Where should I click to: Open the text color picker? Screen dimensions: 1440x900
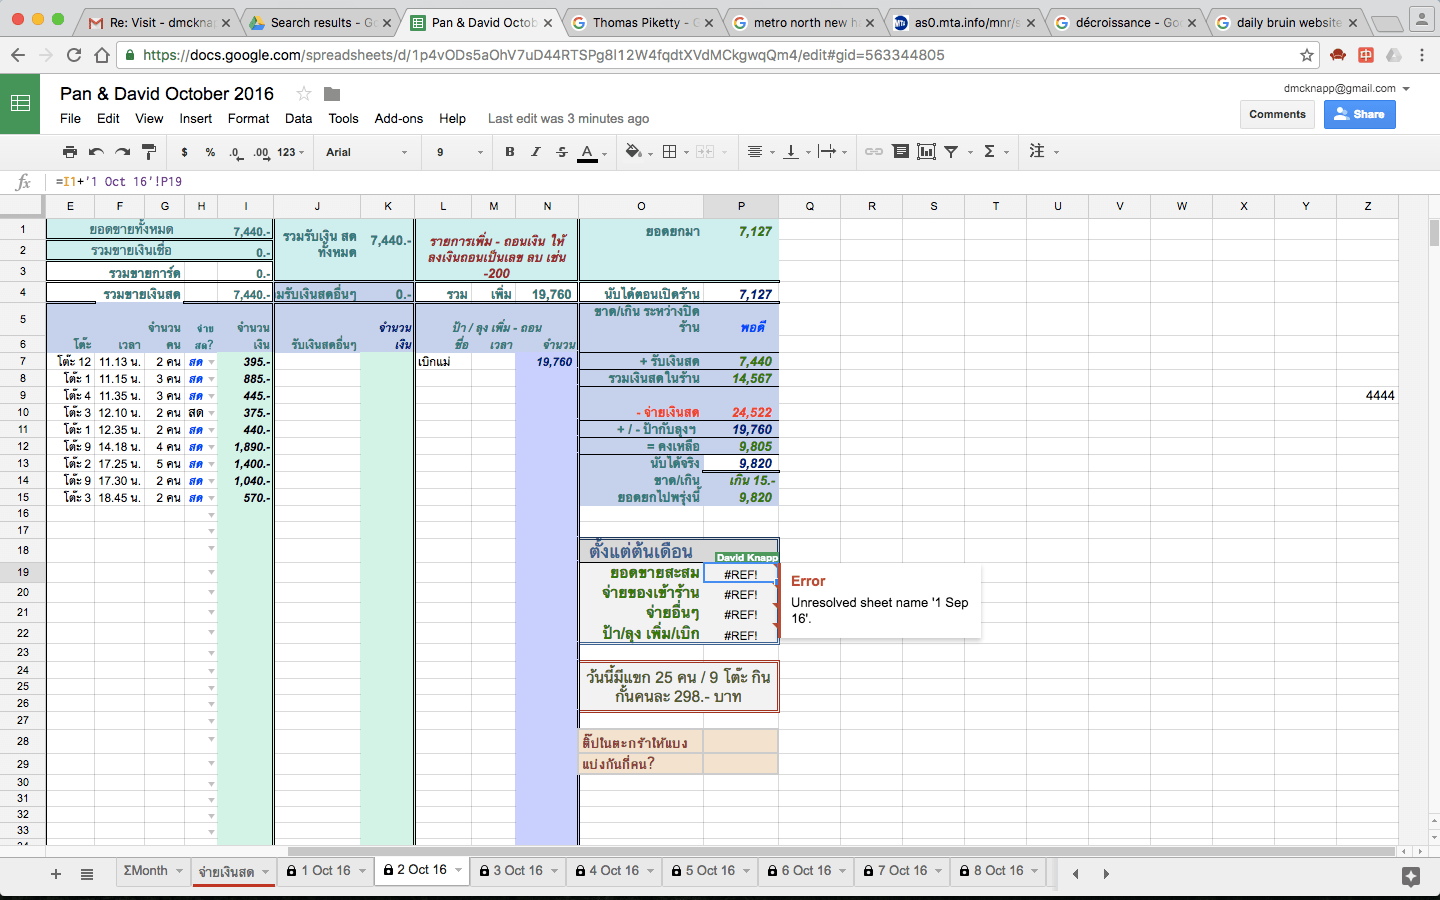(586, 152)
